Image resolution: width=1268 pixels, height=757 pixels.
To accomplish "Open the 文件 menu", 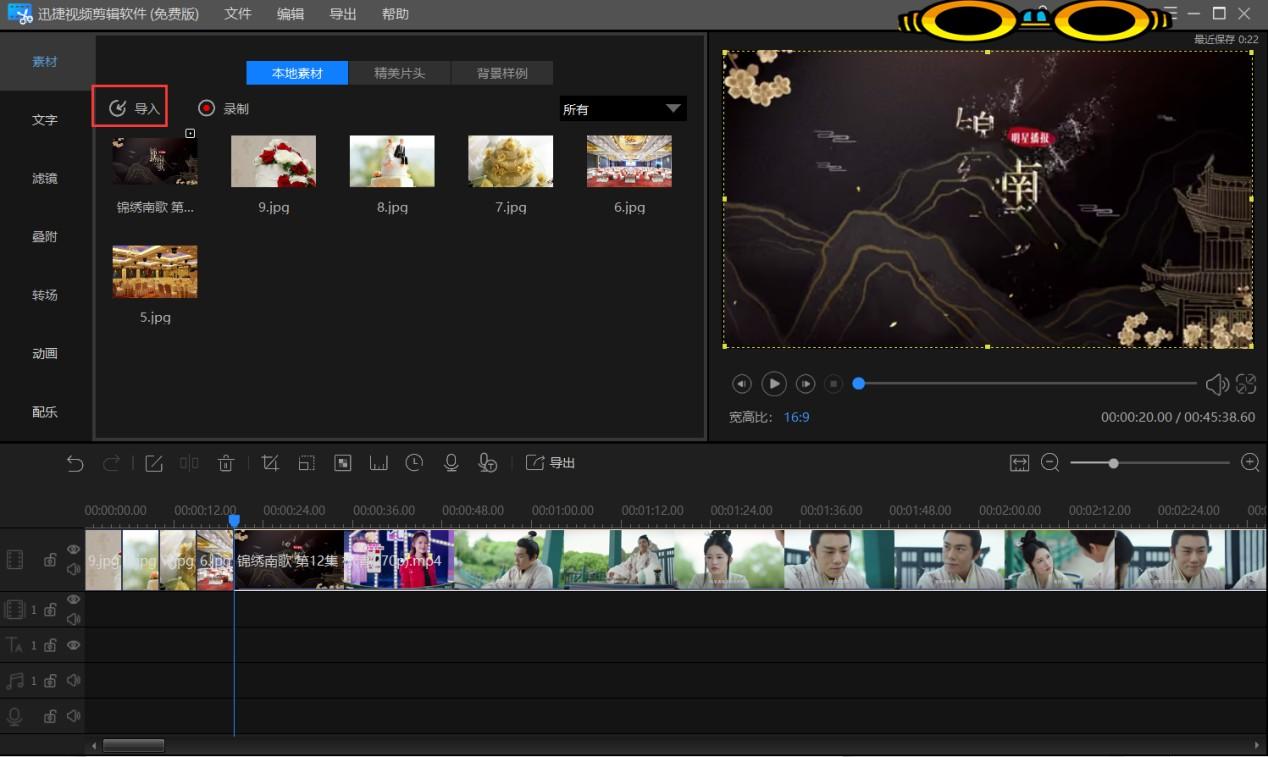I will (x=238, y=14).
